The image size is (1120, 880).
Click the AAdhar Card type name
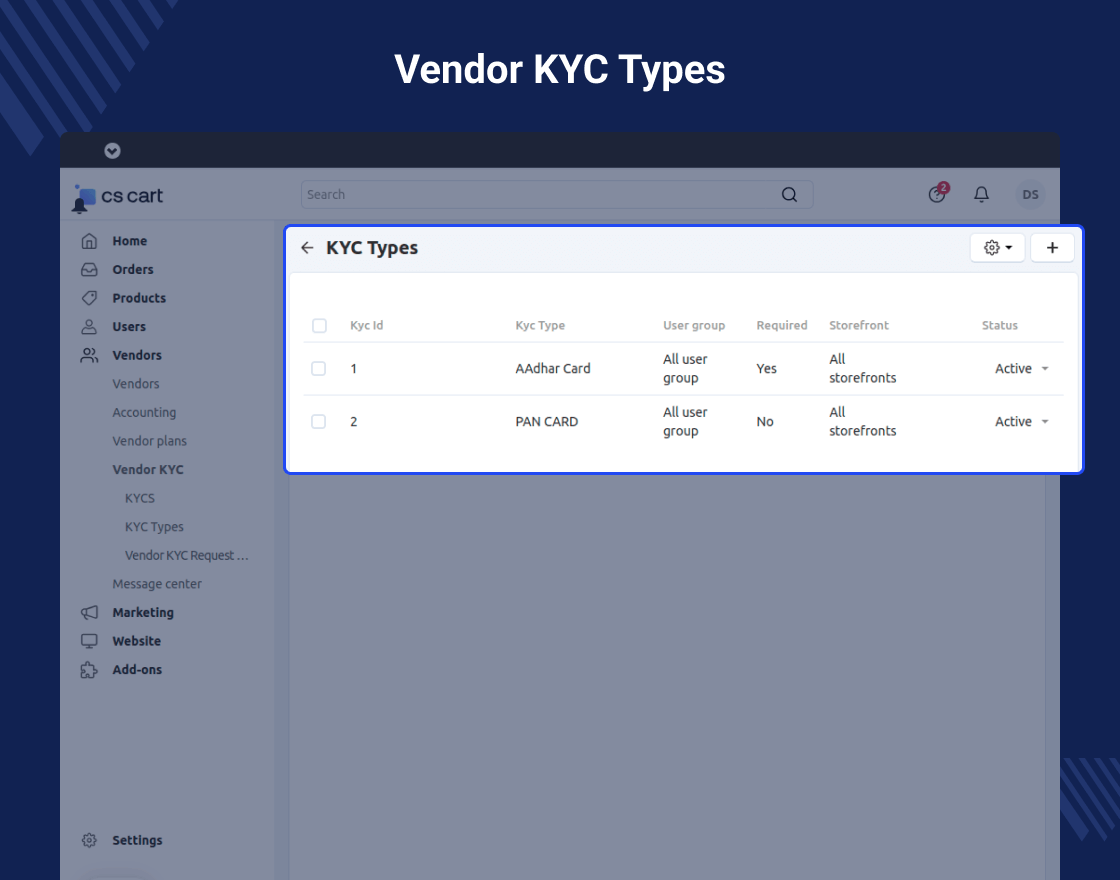tap(553, 369)
